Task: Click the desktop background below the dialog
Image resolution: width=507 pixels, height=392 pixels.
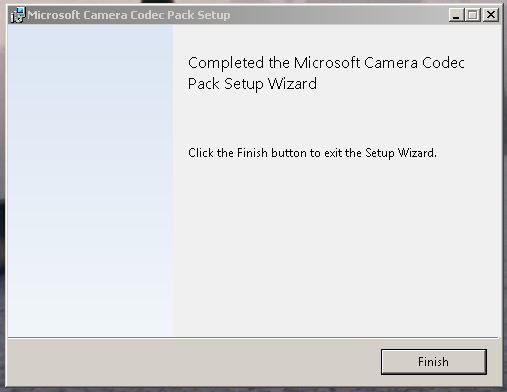Action: (253, 390)
